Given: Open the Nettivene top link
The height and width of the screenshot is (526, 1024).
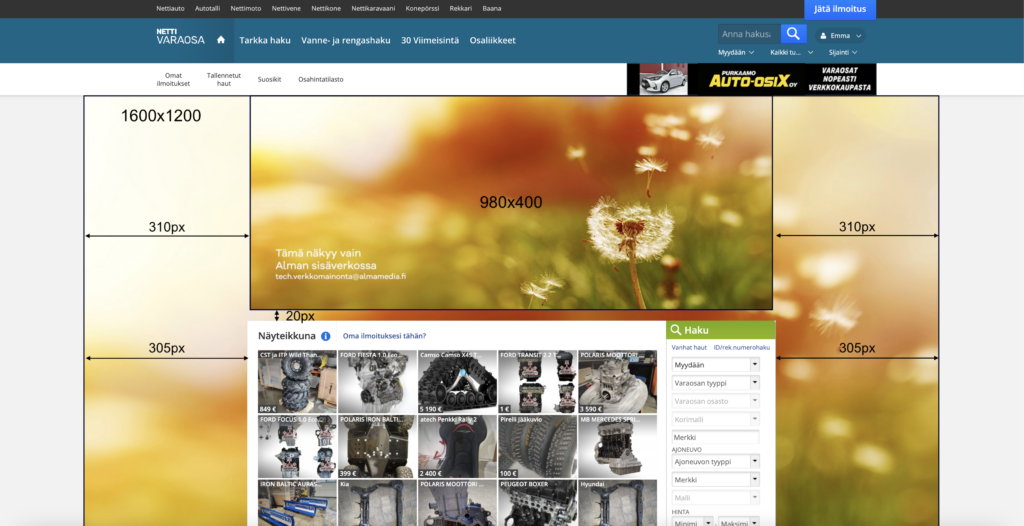Looking at the screenshot, I should (287, 8).
